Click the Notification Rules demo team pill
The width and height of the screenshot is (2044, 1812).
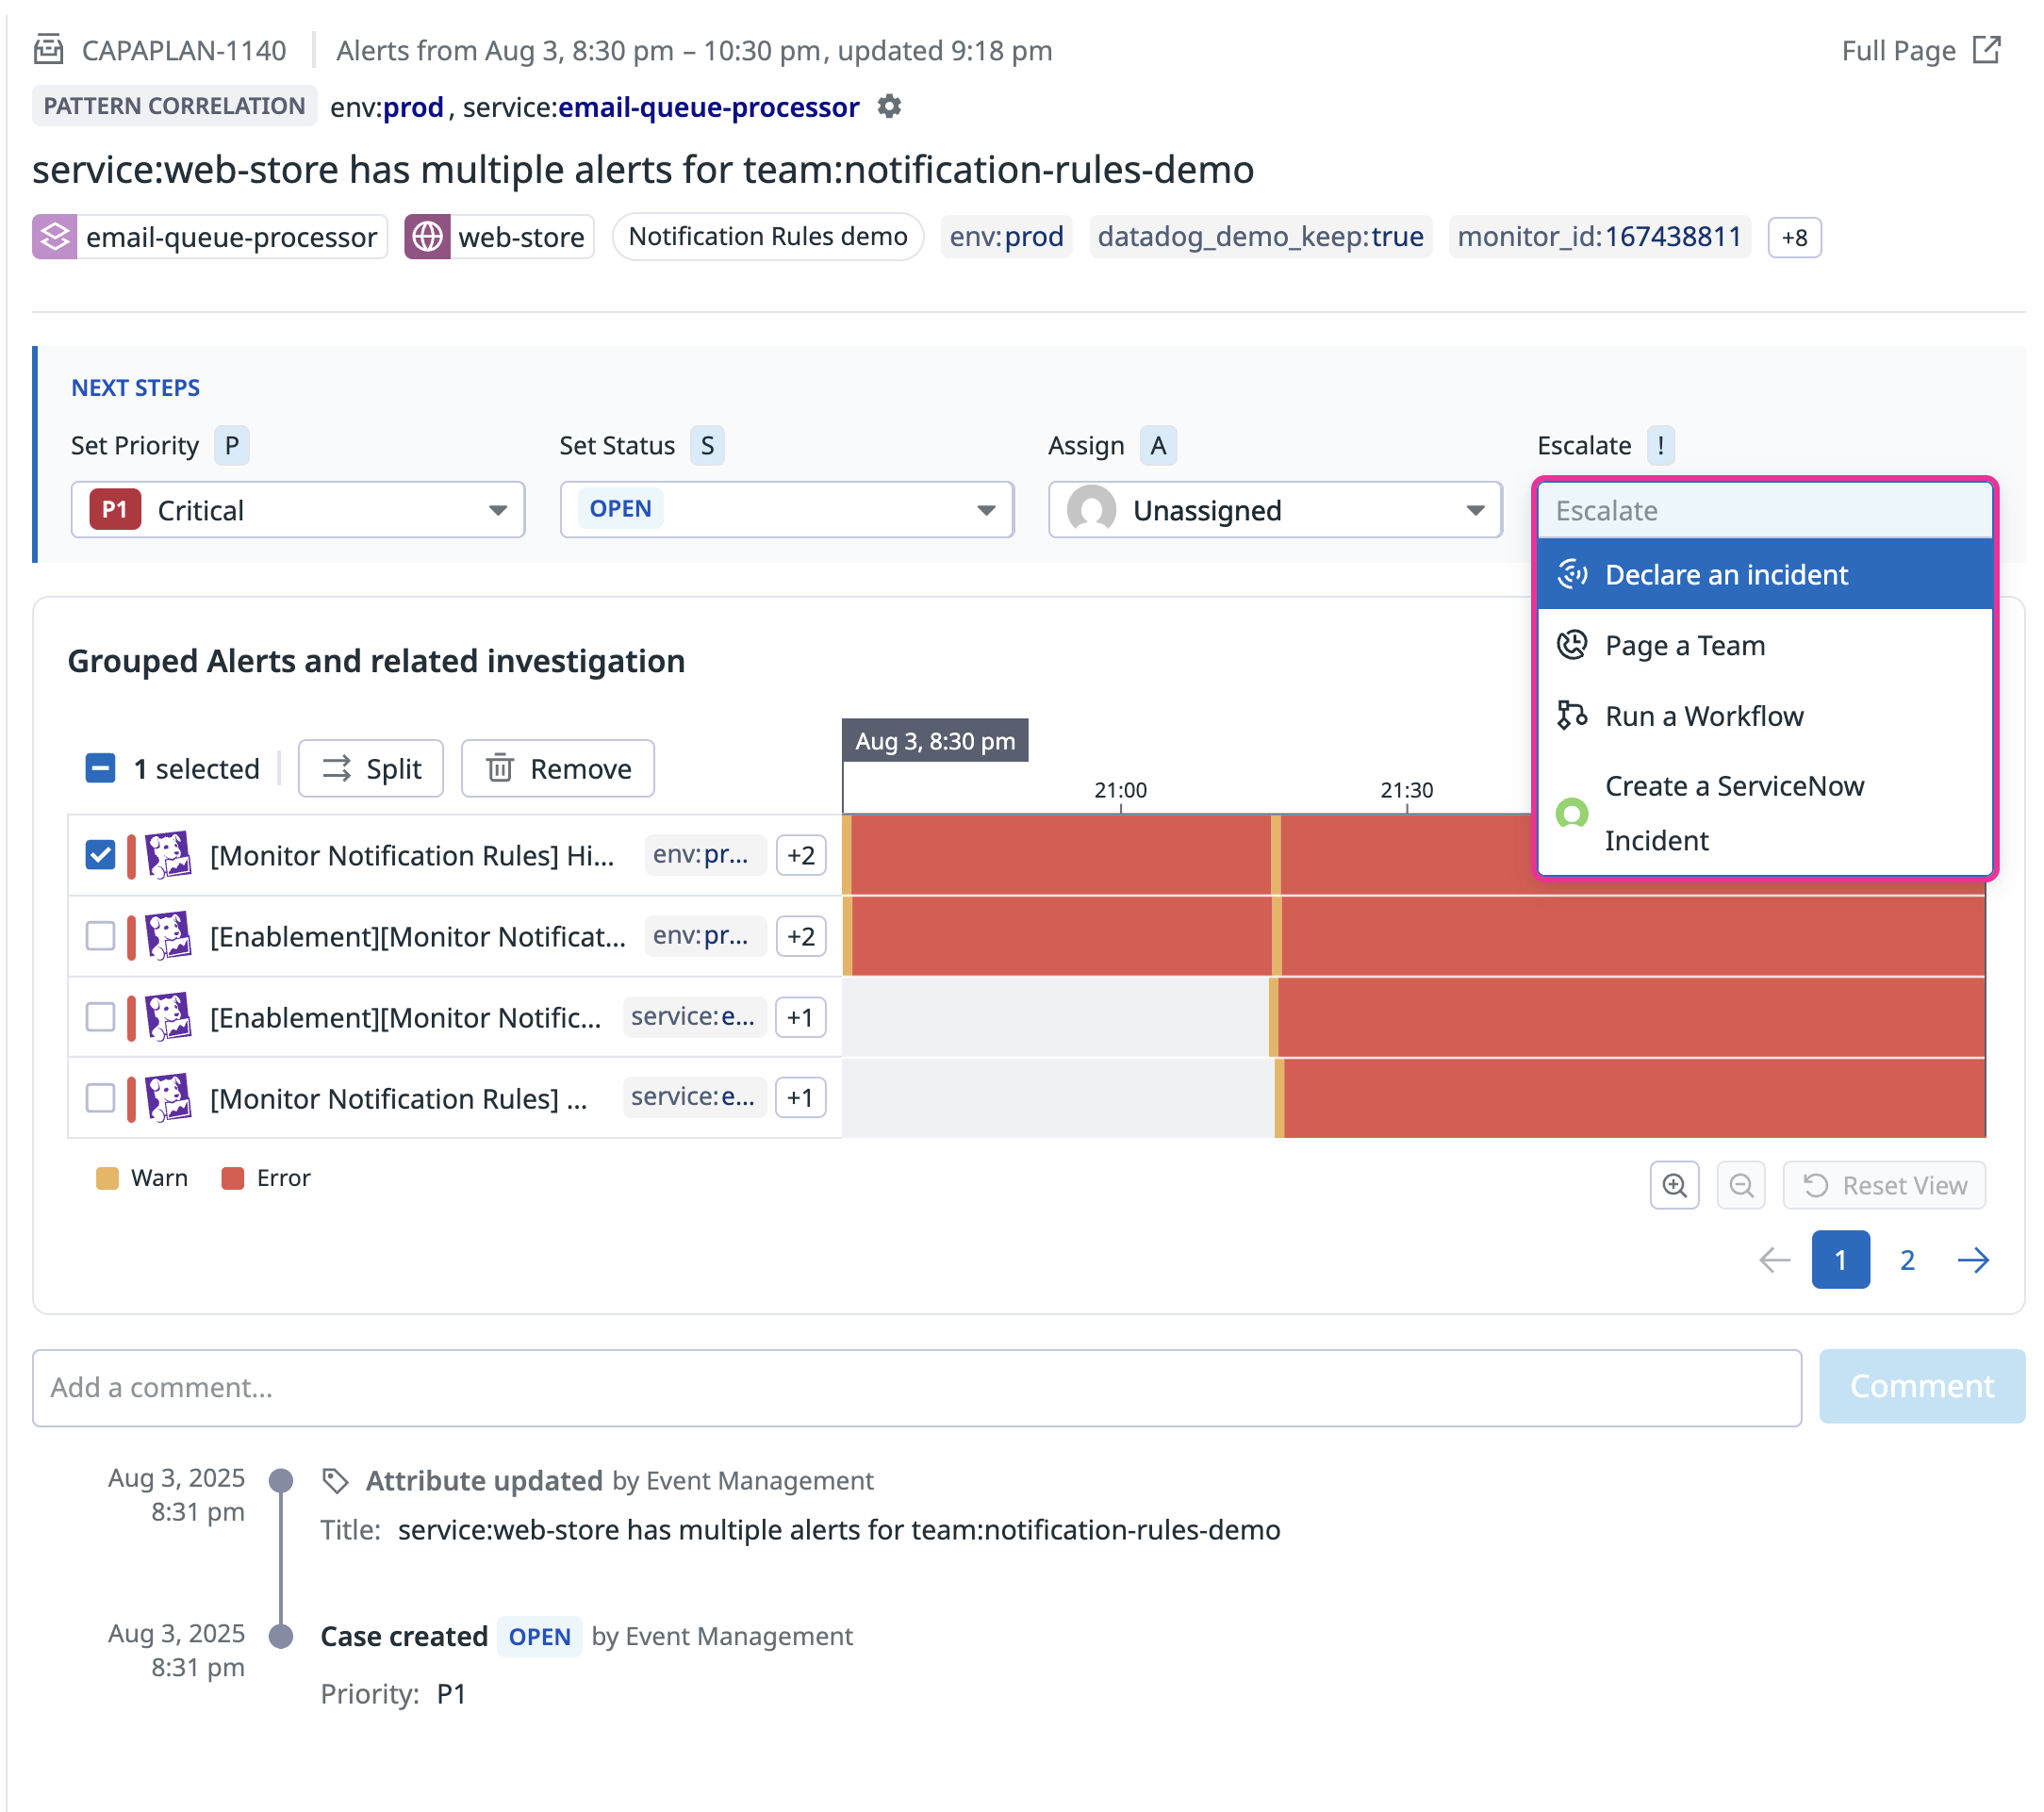[768, 237]
